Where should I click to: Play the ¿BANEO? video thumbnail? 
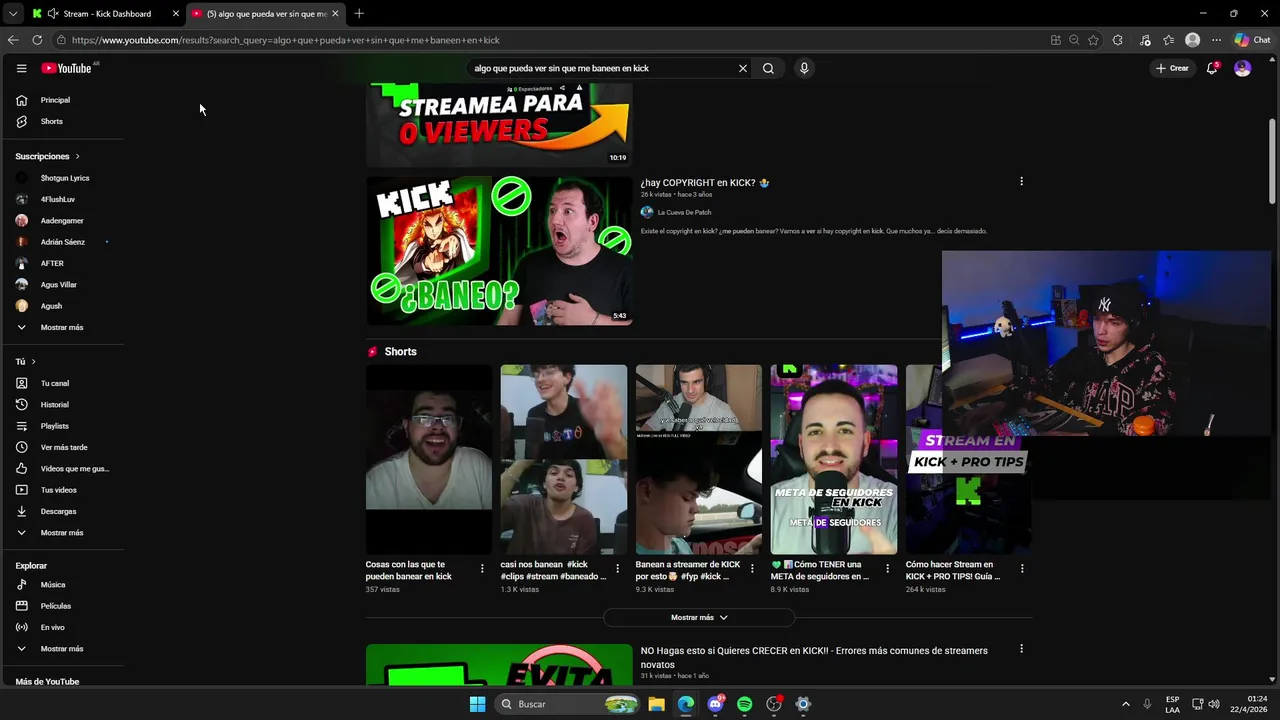499,251
